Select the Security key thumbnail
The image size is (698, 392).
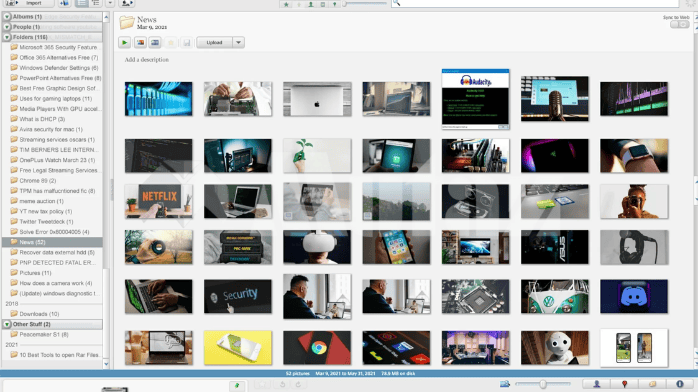tap(238, 296)
